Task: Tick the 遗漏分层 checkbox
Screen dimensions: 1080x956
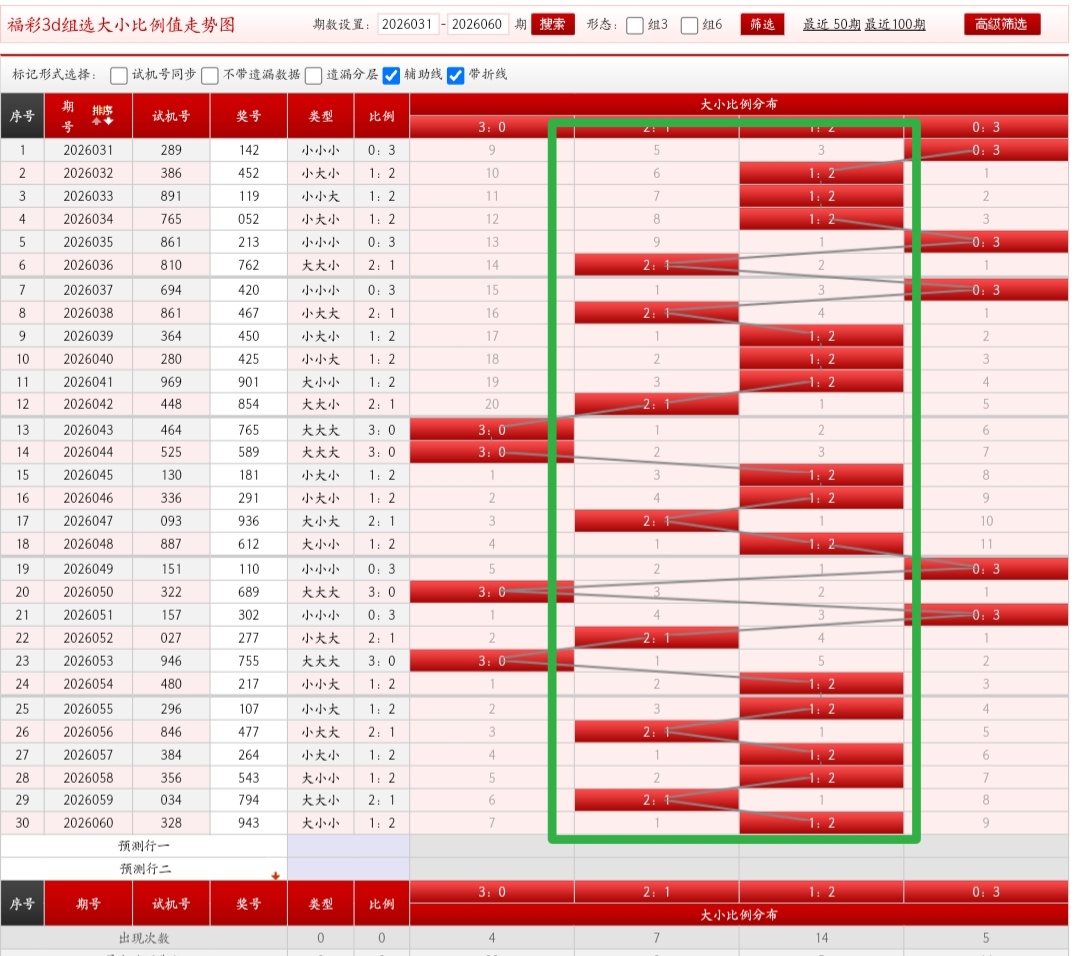Action: click(313, 75)
